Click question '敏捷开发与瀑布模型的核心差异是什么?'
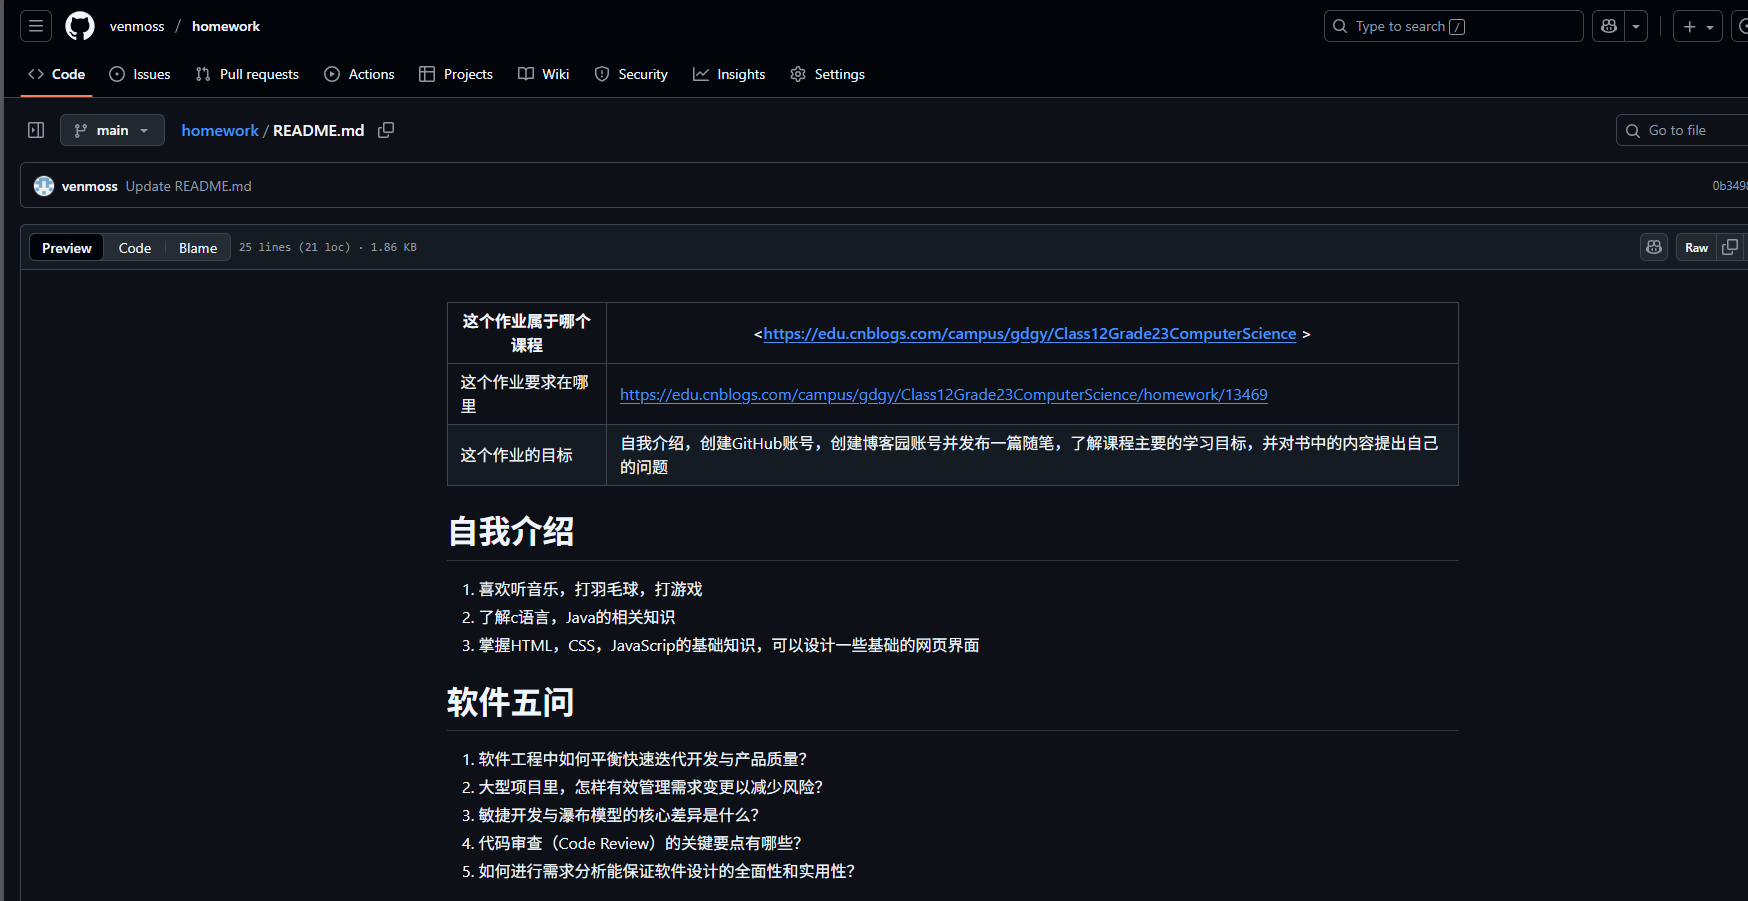 [x=619, y=815]
